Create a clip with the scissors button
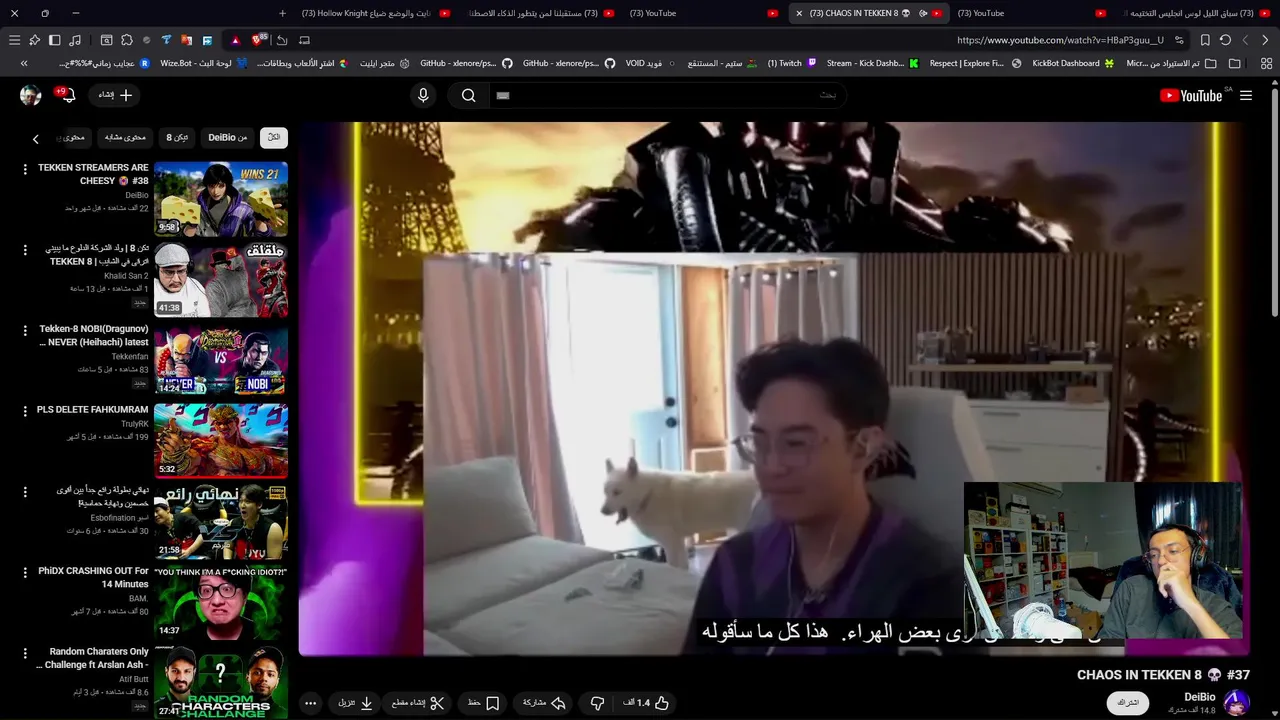The image size is (1280, 720). point(418,703)
